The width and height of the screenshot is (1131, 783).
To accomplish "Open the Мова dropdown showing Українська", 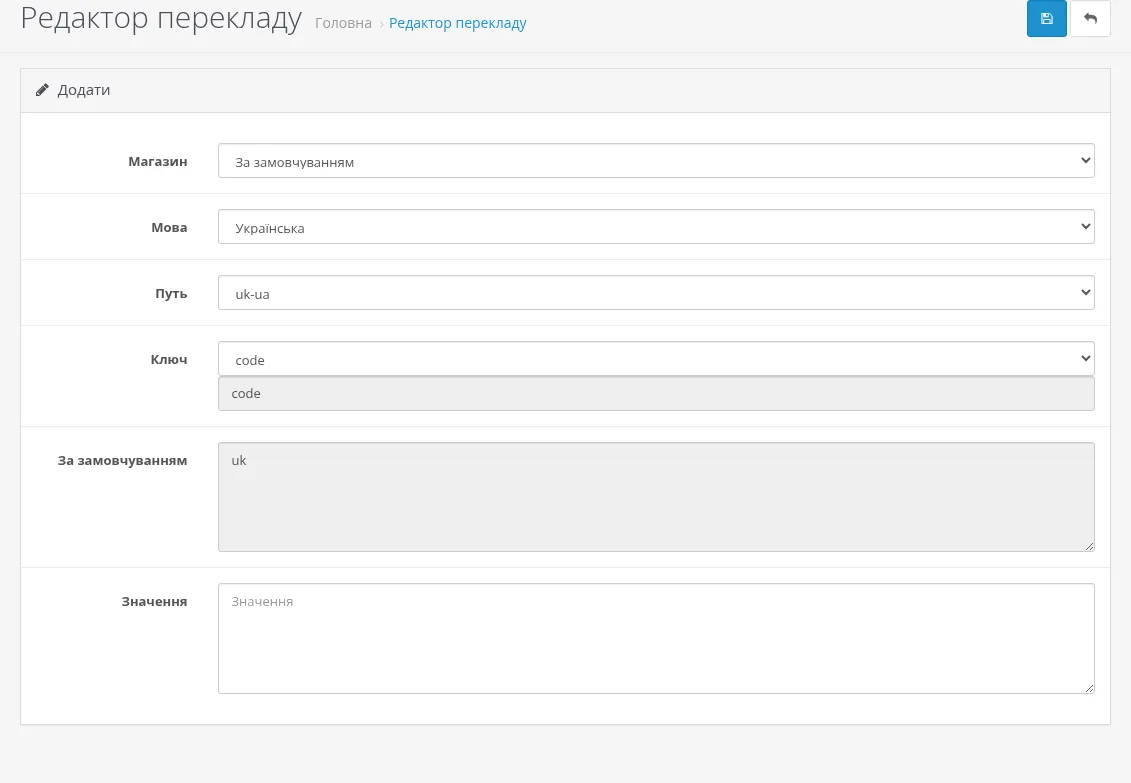I will coord(656,227).
